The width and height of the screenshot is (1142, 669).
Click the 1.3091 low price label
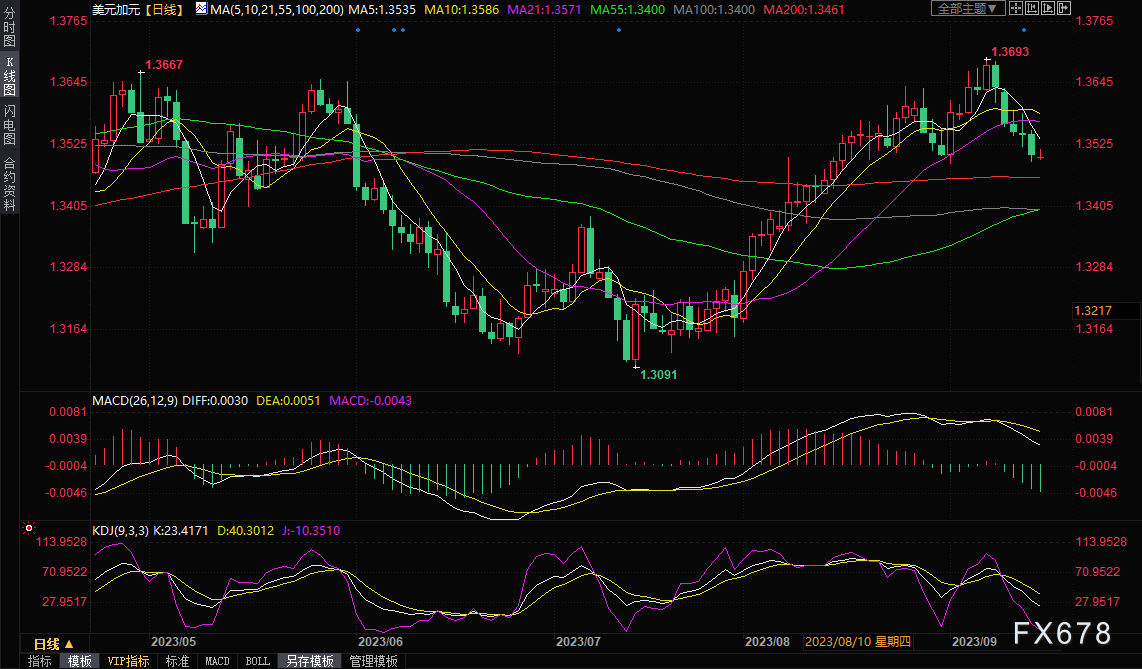coord(658,375)
